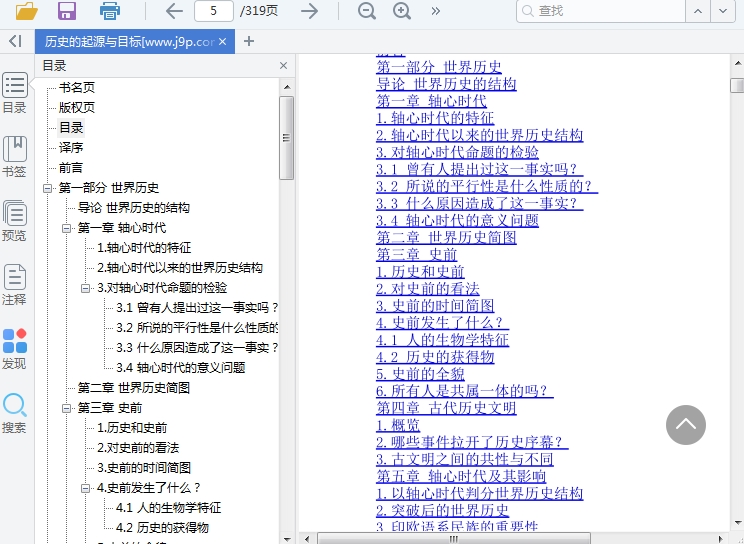Image resolution: width=744 pixels, height=544 pixels.
Task: Click the document horizontal scroll-left arrow
Action: point(307,539)
